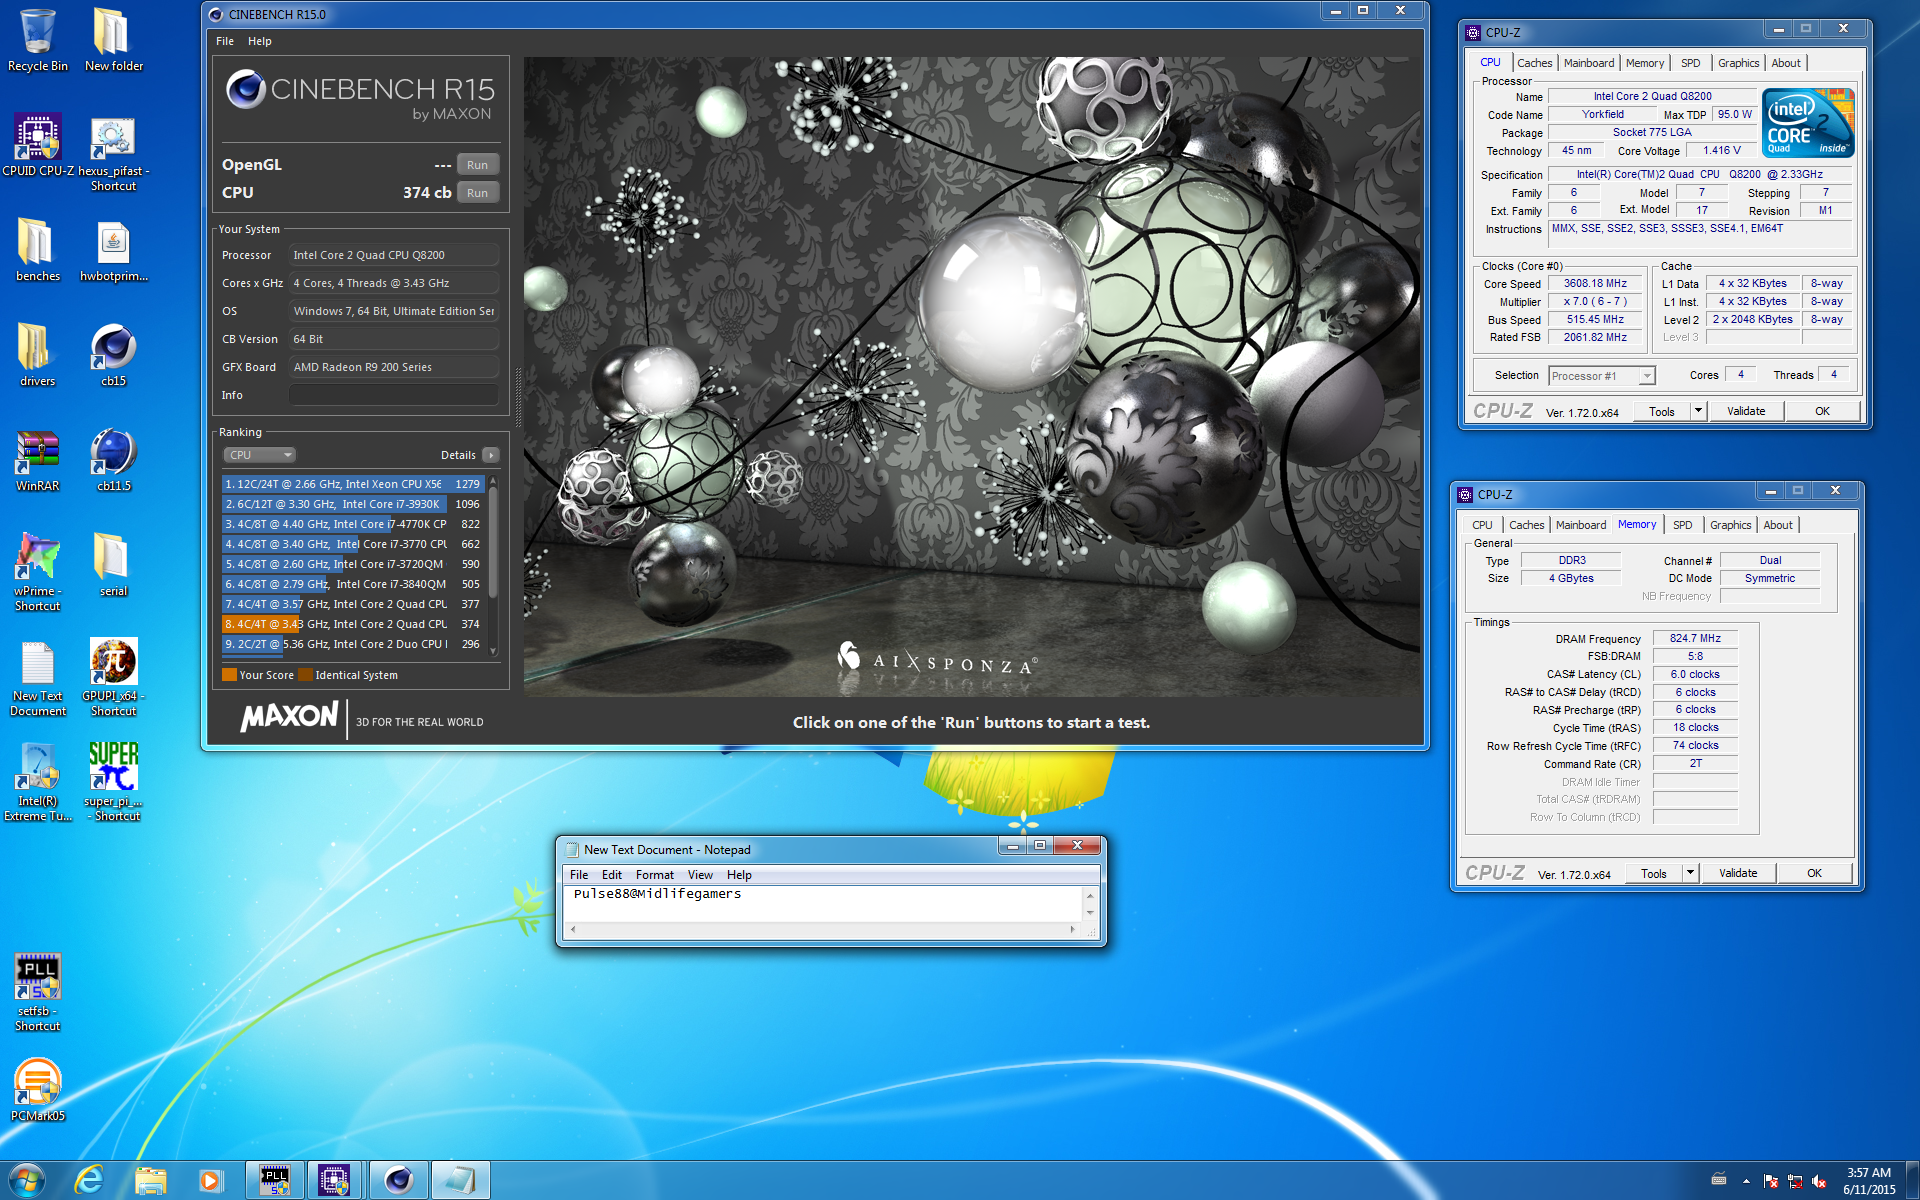Open the Windows Start orb

coord(27,1180)
